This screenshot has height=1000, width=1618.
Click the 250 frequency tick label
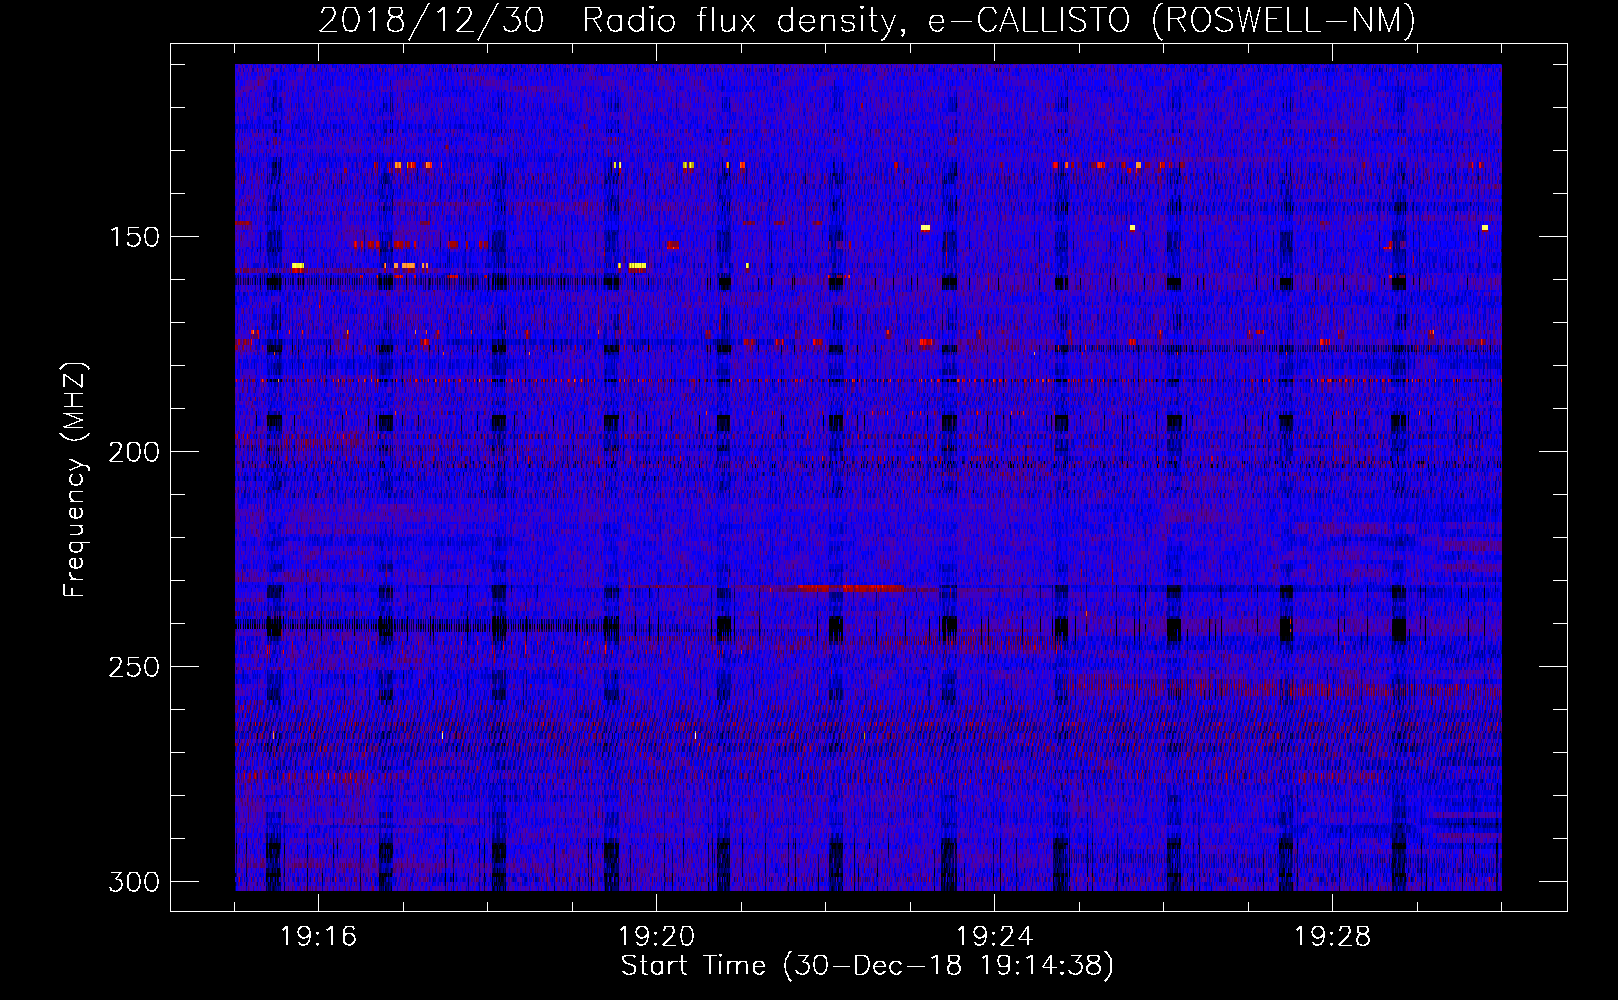133,667
